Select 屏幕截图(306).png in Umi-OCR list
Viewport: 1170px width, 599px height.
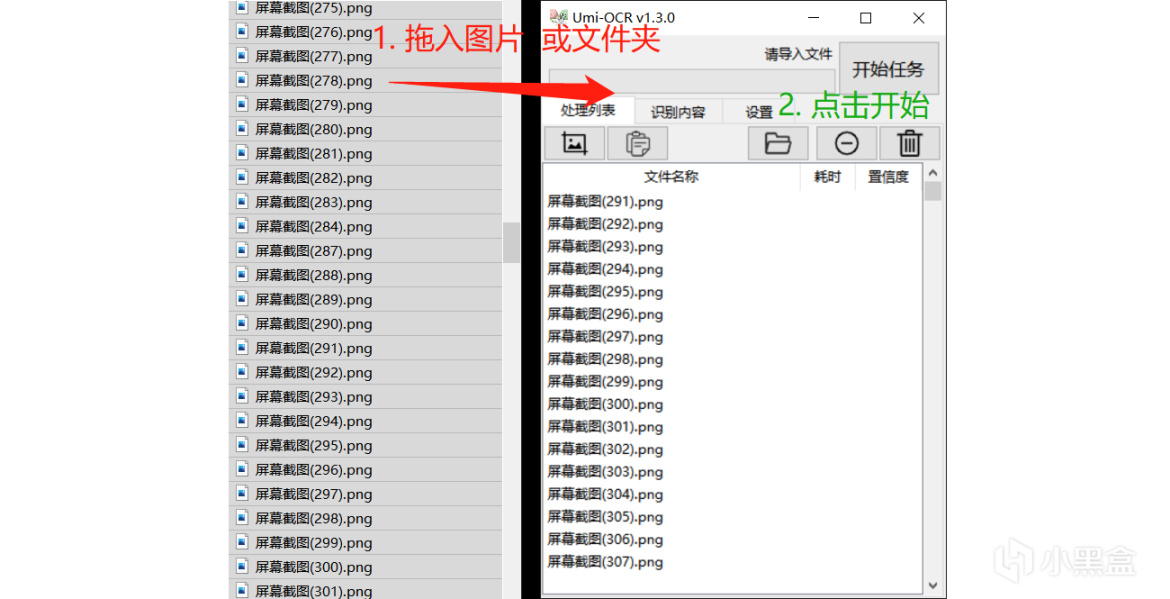[x=605, y=539]
